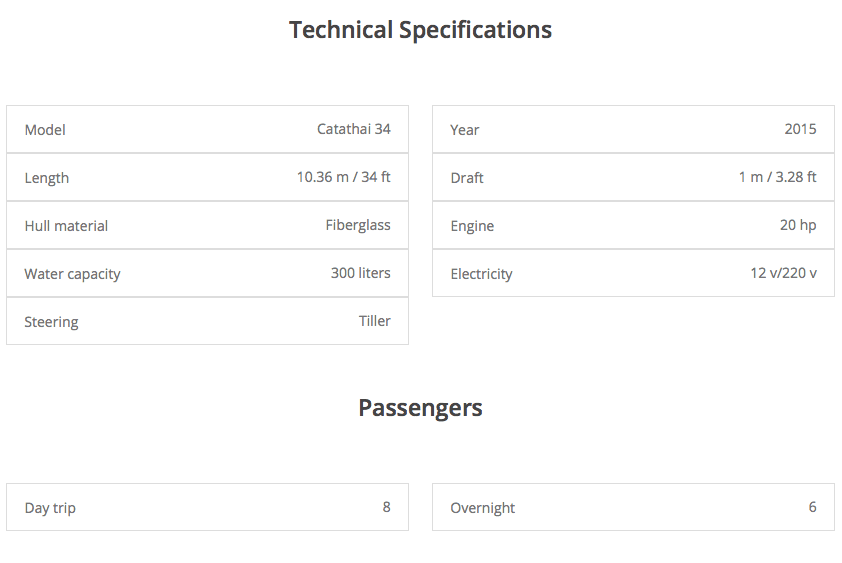Select the Day trip passengers row
This screenshot has width=842, height=563.
(207, 508)
